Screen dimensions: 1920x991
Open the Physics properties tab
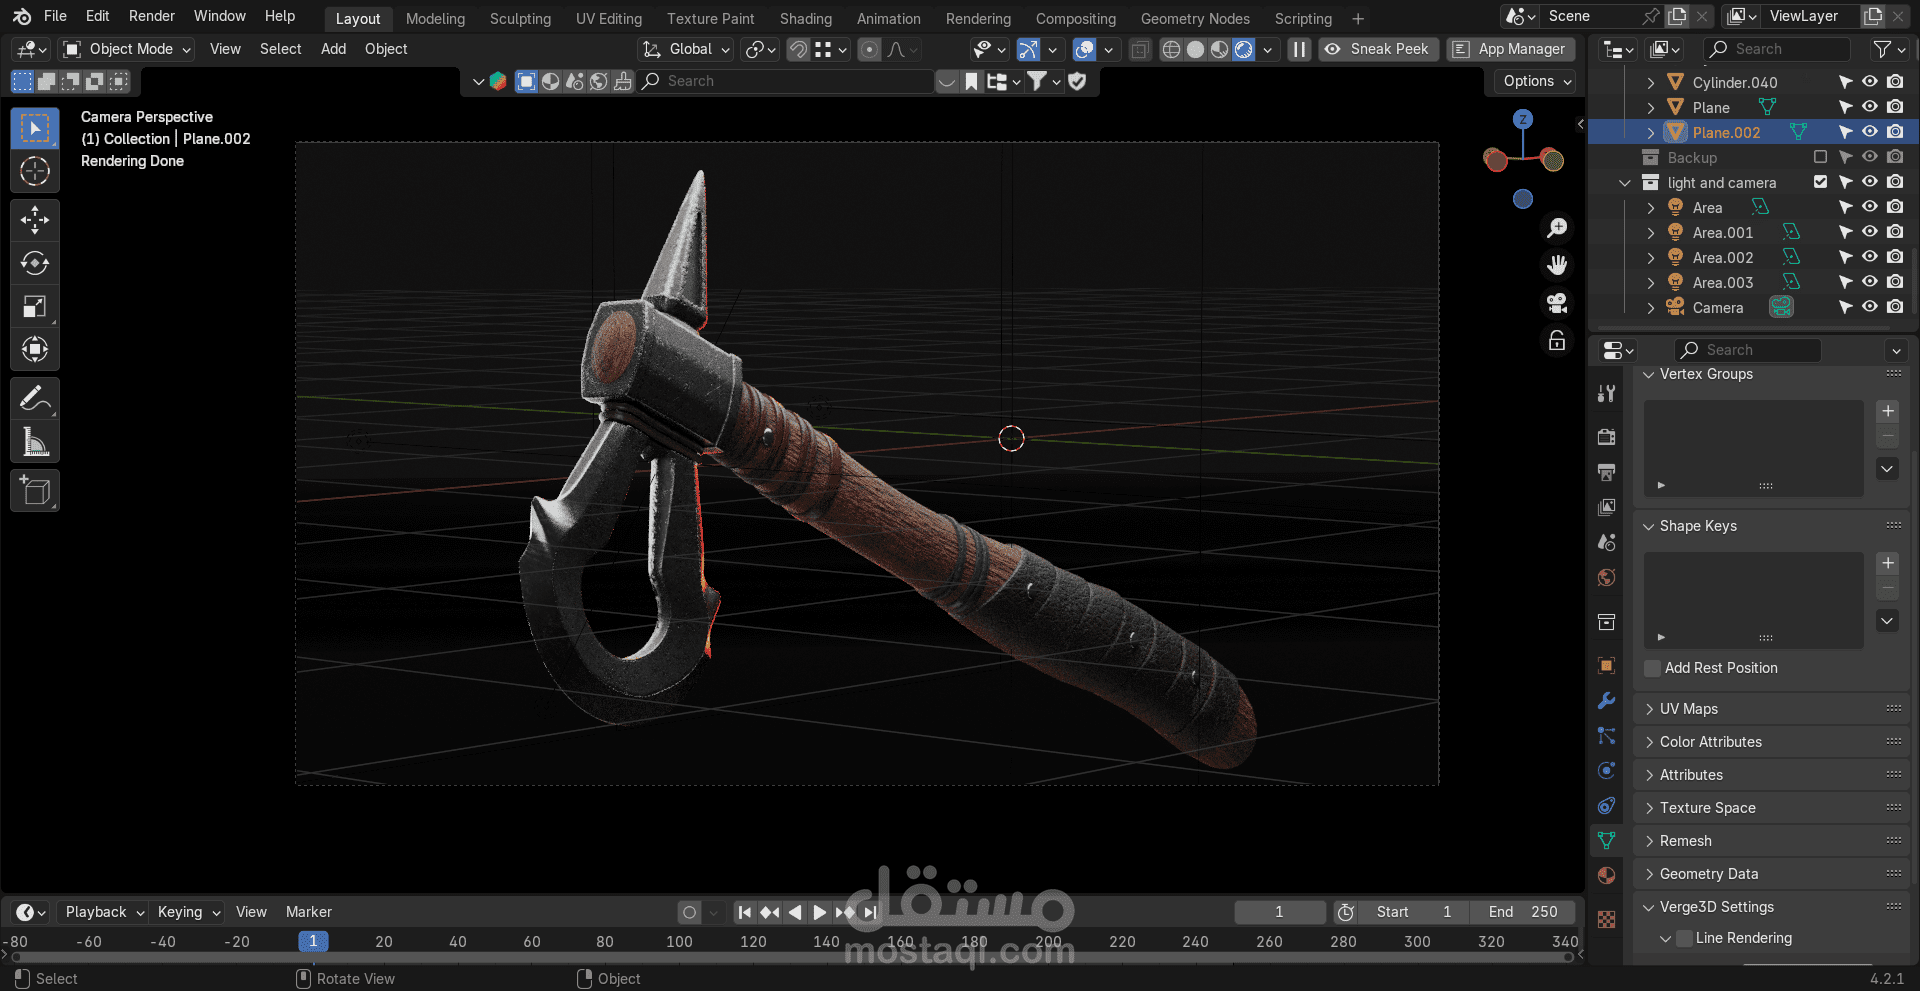tap(1607, 771)
